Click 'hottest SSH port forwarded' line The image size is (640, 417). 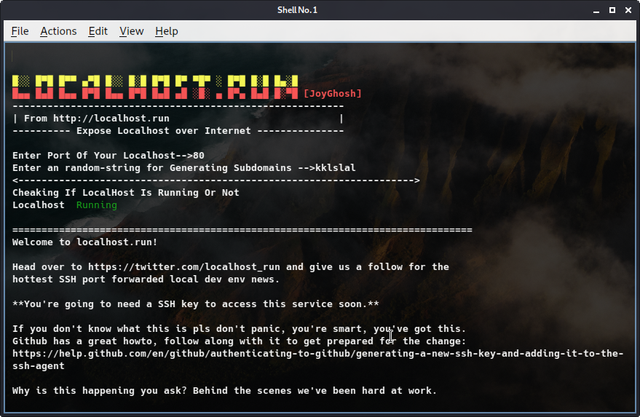[146, 279]
